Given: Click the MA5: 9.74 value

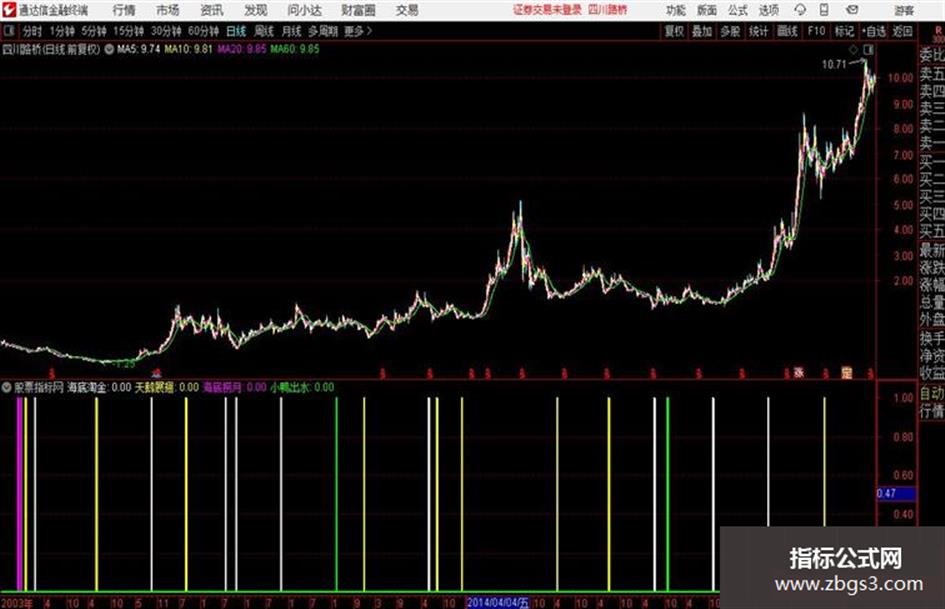Looking at the screenshot, I should pos(139,49).
